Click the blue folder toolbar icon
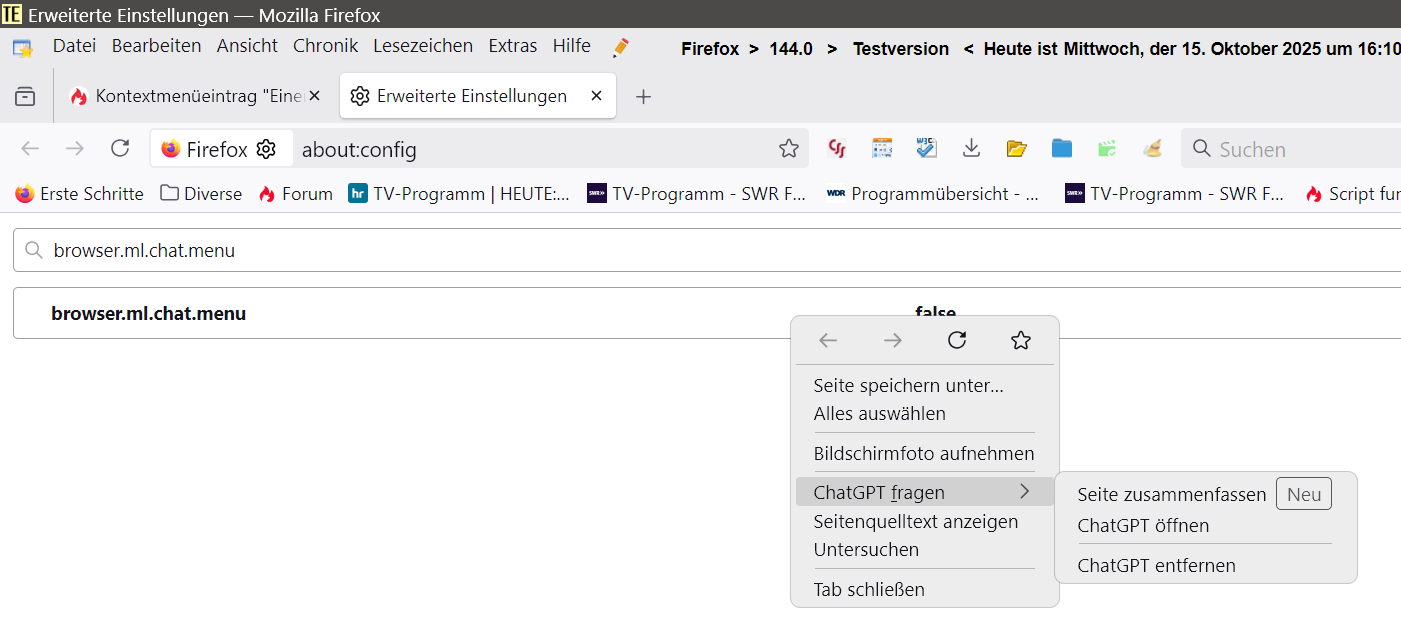The width and height of the screenshot is (1401, 628). click(1062, 149)
